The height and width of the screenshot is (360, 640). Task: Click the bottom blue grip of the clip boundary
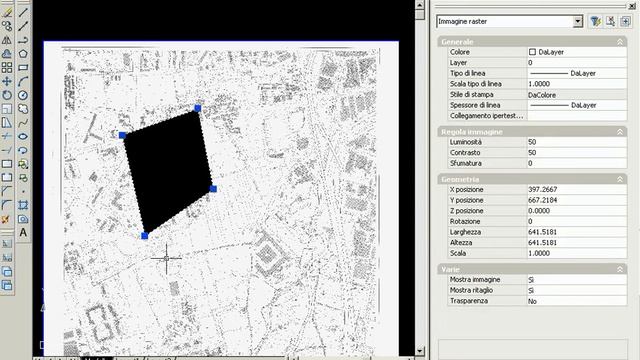coord(144,236)
